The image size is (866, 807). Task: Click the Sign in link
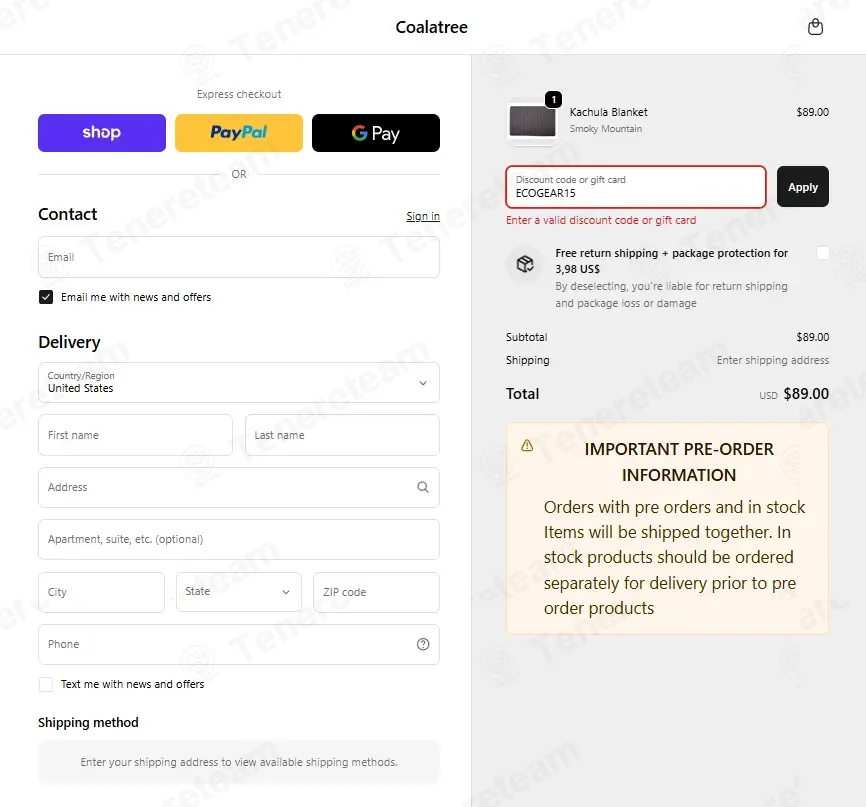click(423, 216)
